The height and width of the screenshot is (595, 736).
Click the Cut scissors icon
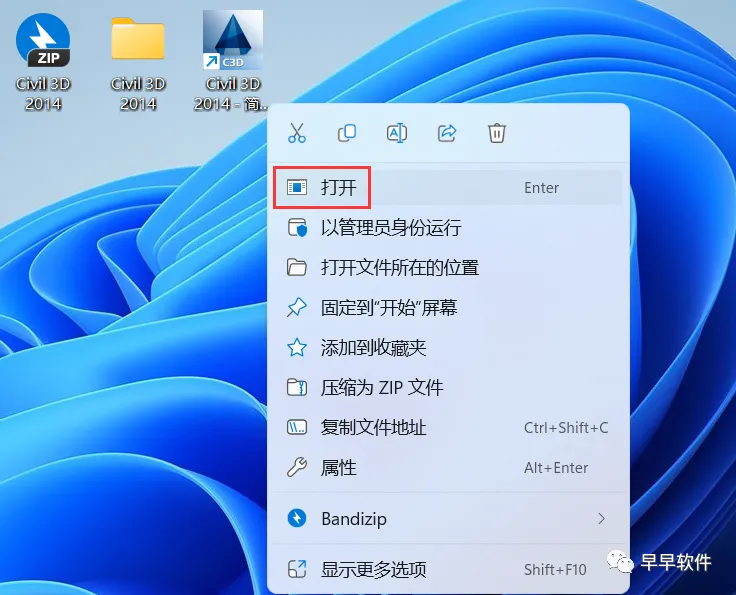tap(297, 133)
